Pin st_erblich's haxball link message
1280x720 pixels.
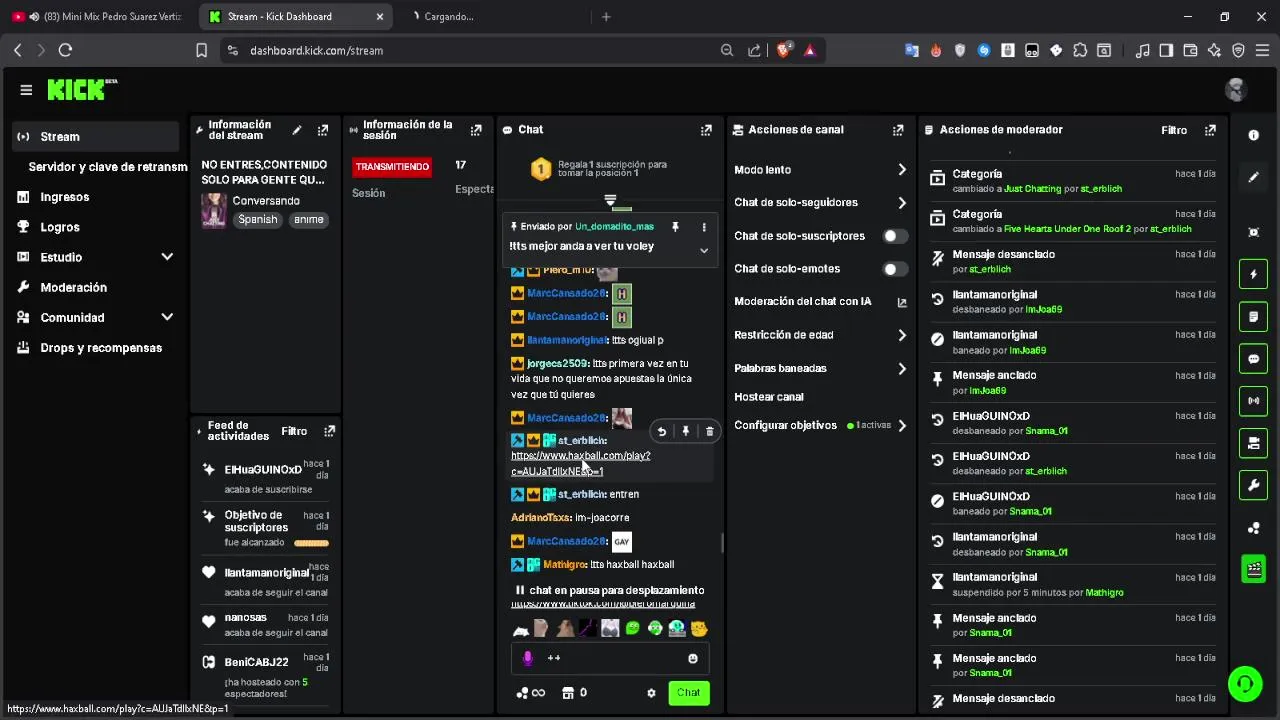pos(685,431)
